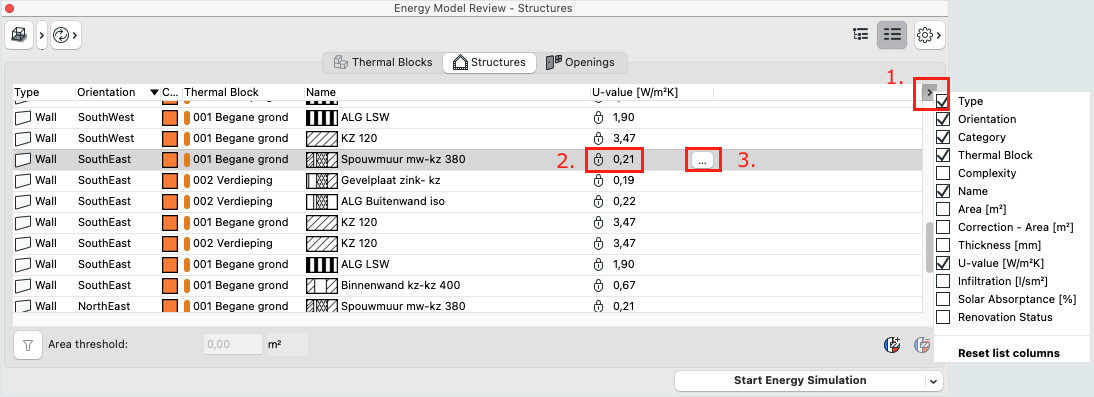
Task: Enable the Solar Absorptance [%] checkbox
Action: (943, 299)
